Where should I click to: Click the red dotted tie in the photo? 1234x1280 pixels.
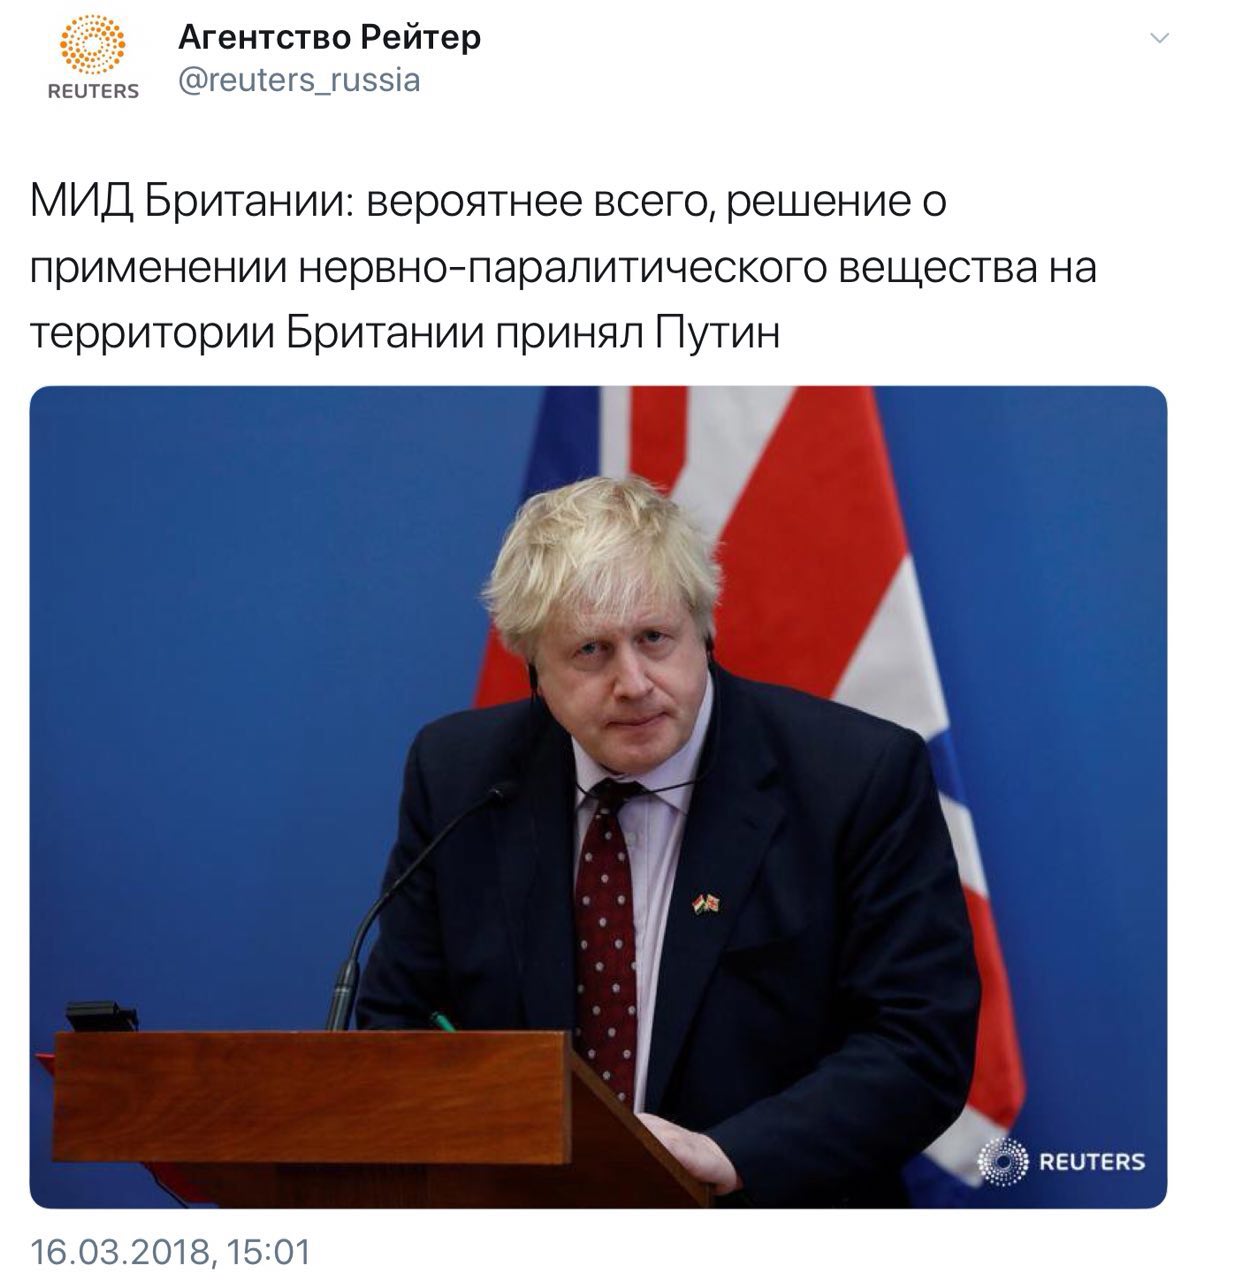pos(606,940)
